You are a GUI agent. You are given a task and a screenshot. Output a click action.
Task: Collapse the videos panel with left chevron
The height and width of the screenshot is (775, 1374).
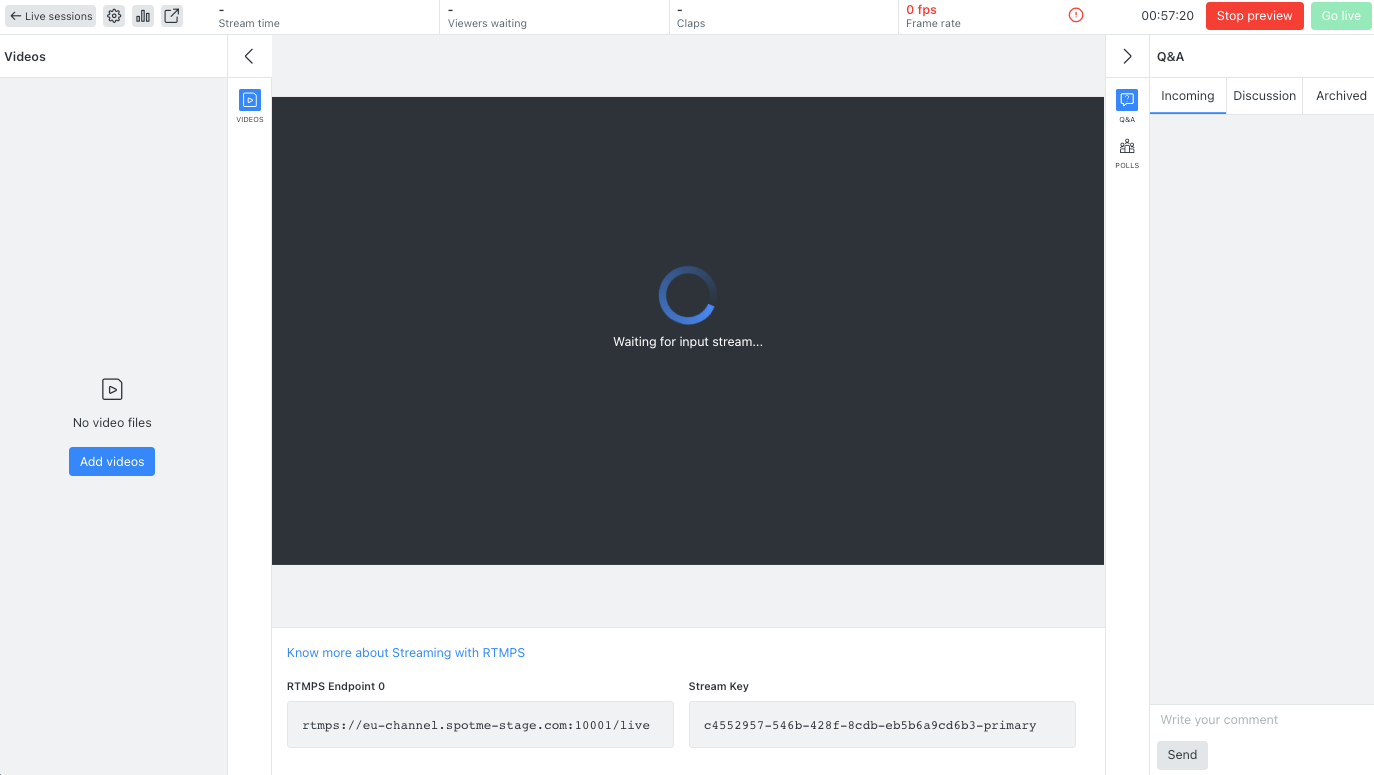click(x=249, y=56)
